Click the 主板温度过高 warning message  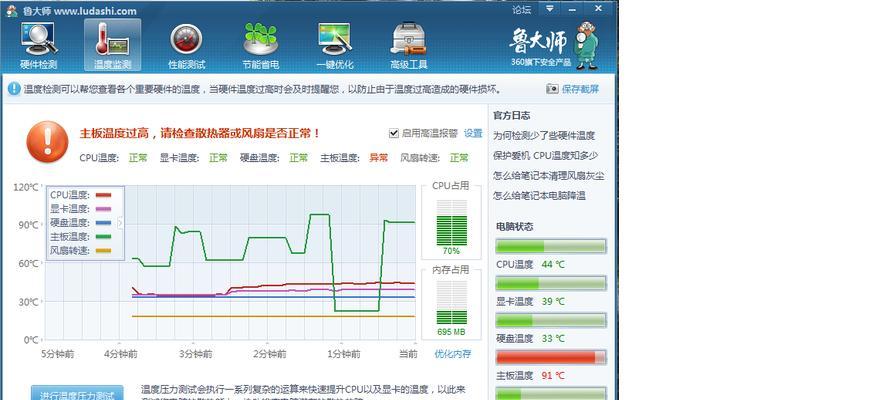[200, 133]
